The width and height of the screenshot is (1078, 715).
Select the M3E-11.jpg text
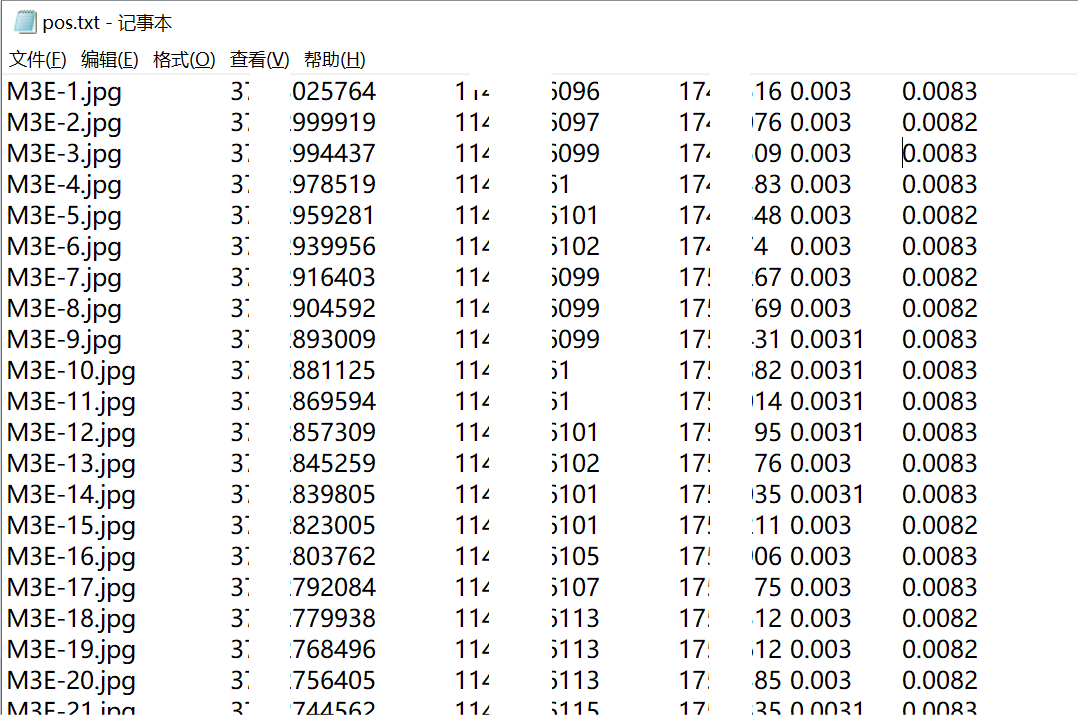[71, 402]
